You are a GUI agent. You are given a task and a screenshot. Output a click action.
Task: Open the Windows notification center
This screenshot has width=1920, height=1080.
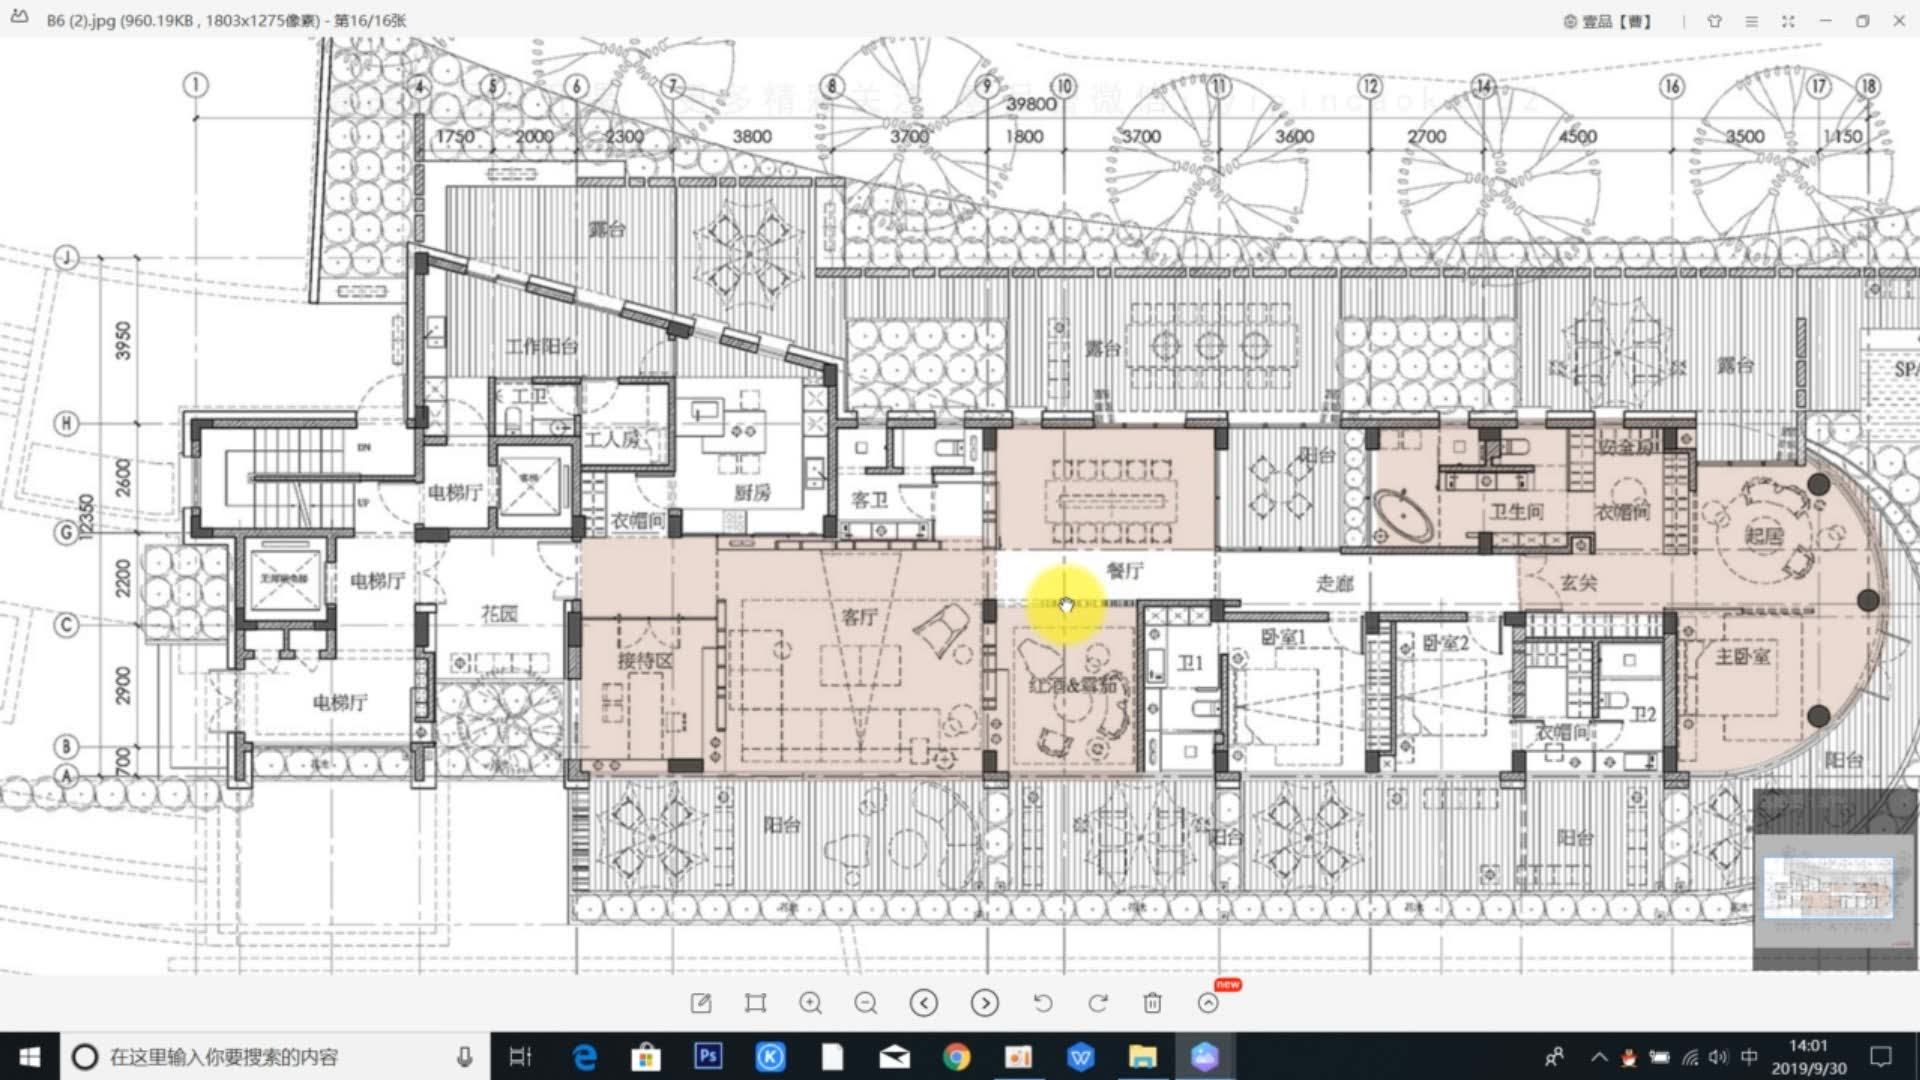(1881, 1057)
